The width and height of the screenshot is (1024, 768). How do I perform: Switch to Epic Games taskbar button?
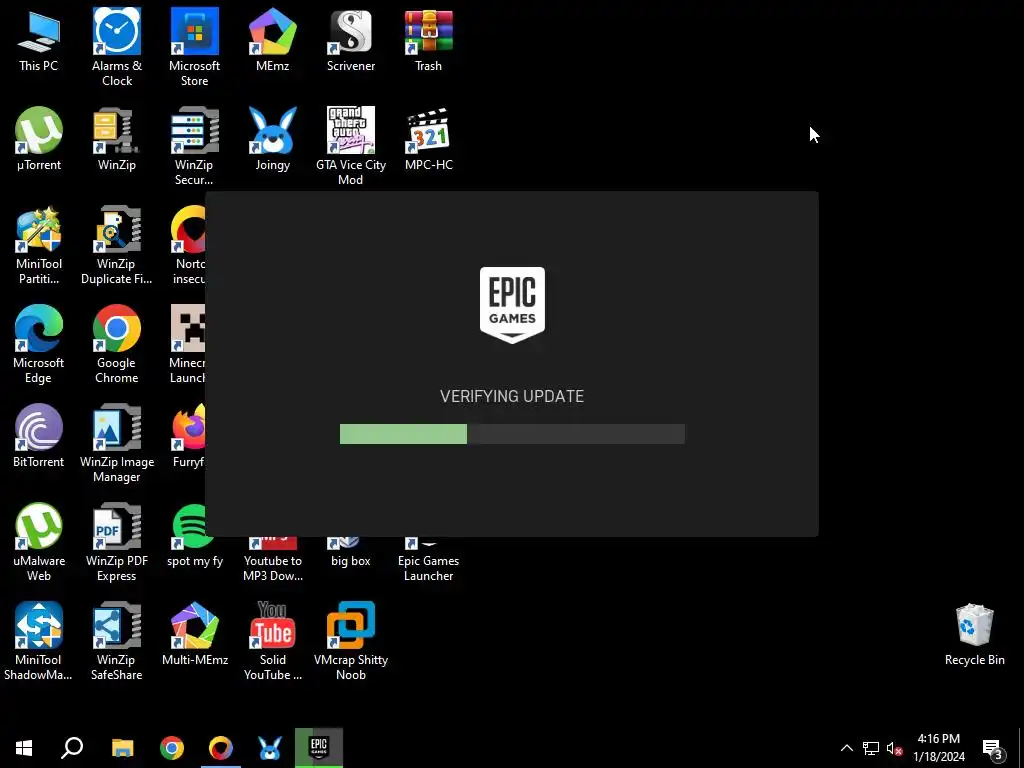(319, 748)
